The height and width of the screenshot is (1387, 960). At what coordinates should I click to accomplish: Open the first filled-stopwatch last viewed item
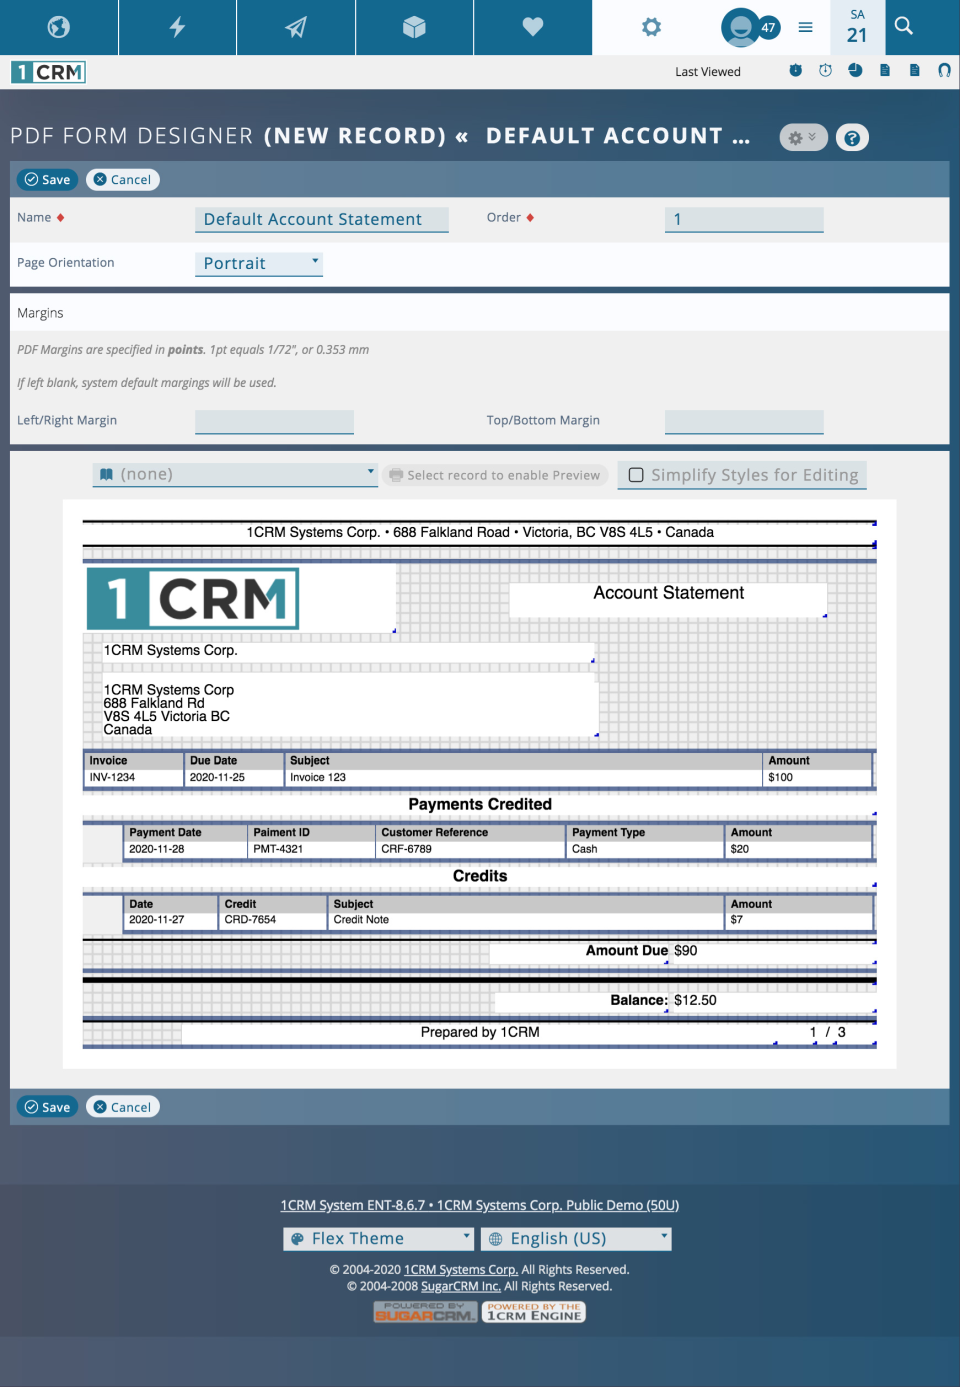tap(795, 70)
